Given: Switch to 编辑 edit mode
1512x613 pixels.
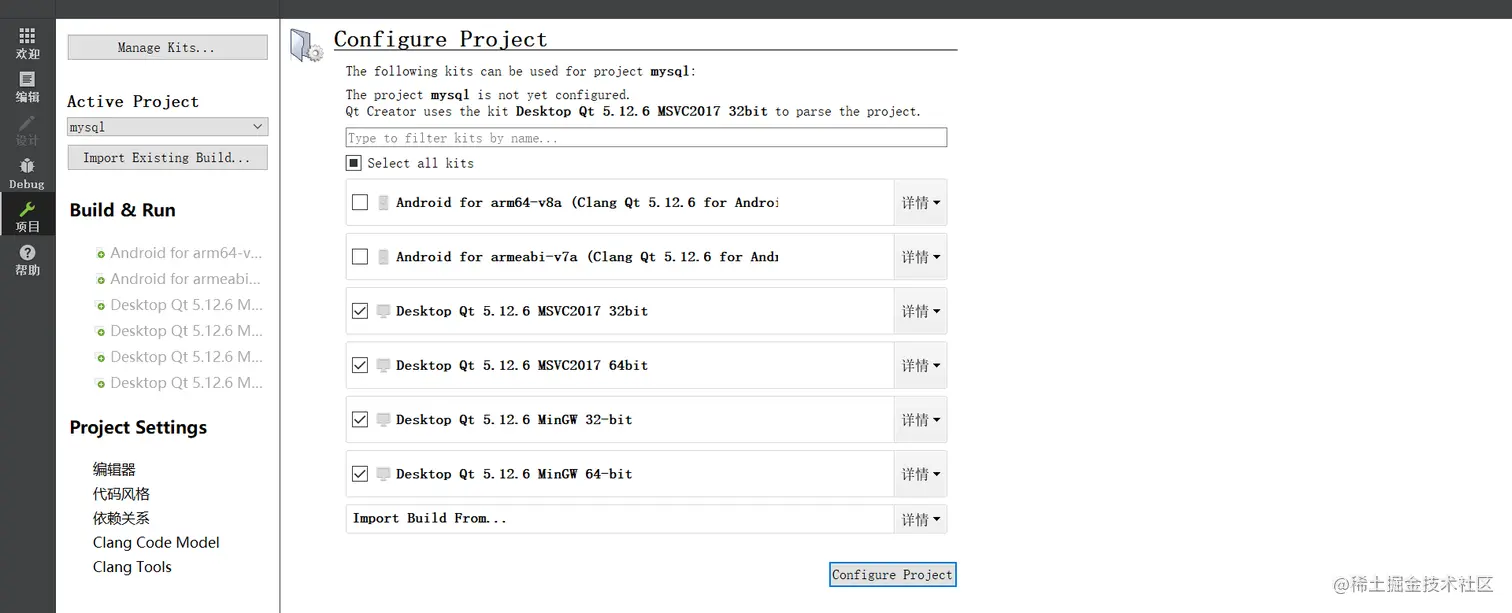Looking at the screenshot, I should click(27, 87).
